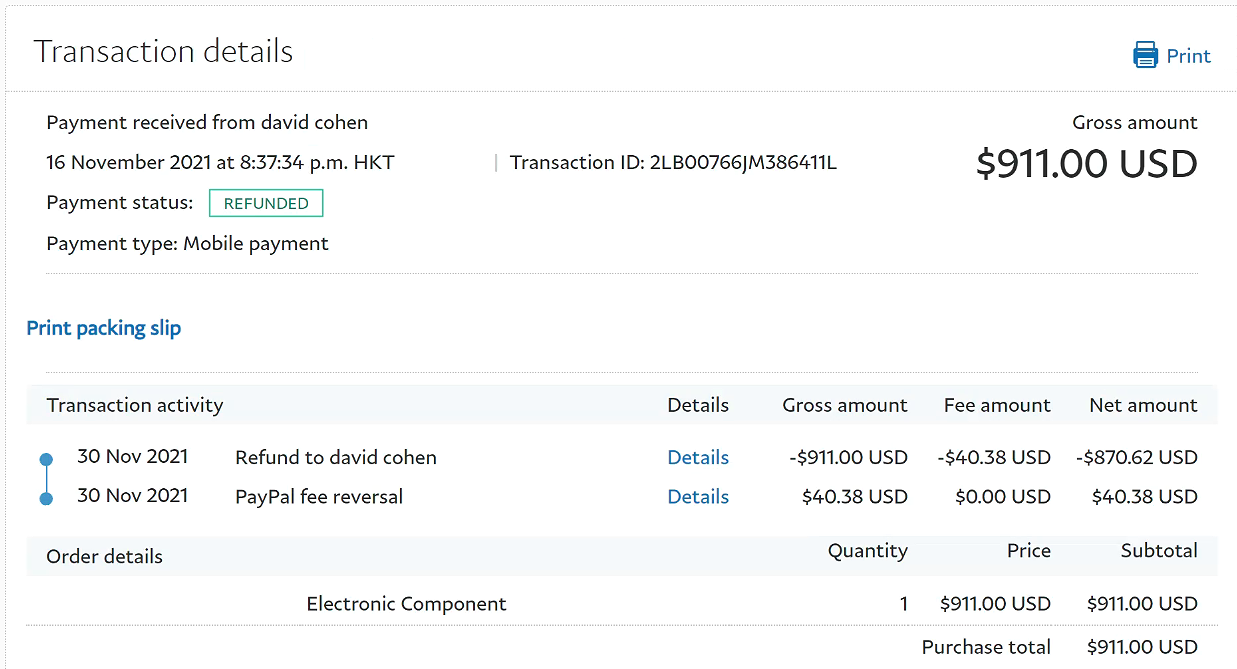Click the Purchase total label
The height and width of the screenshot is (669, 1237).
pos(986,646)
